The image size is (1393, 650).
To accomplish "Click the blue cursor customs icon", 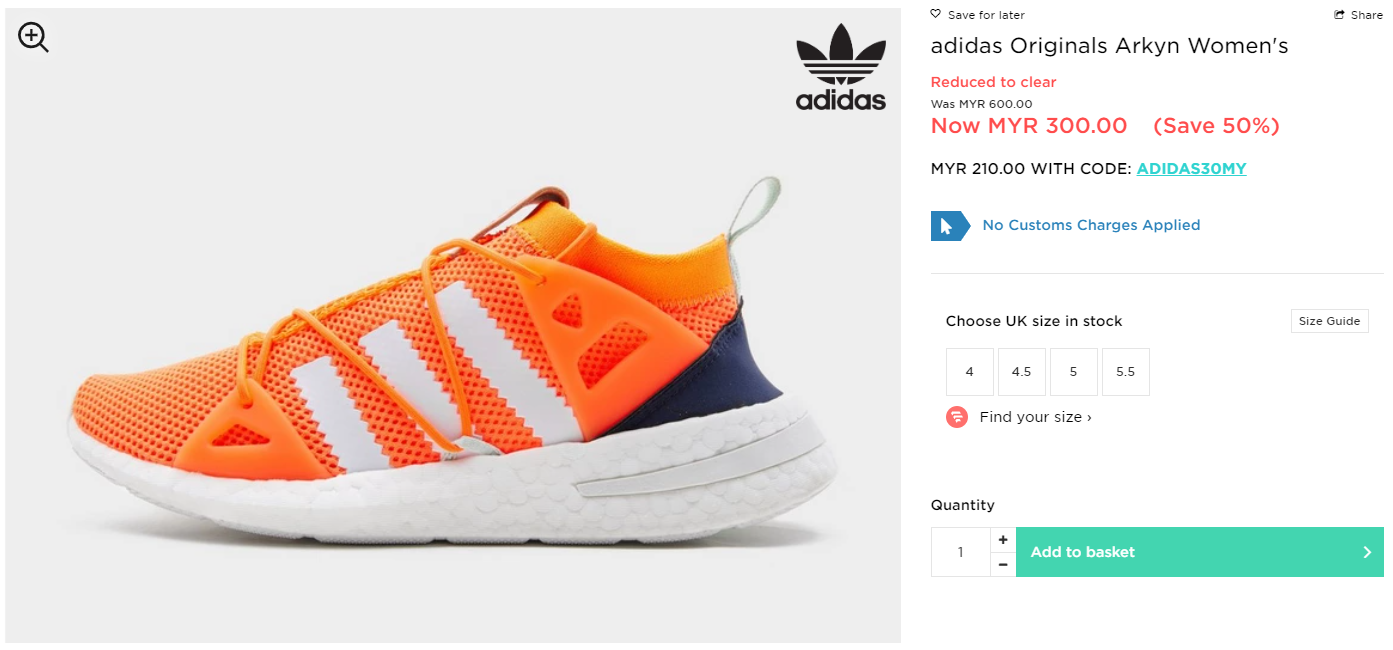I will (x=949, y=226).
